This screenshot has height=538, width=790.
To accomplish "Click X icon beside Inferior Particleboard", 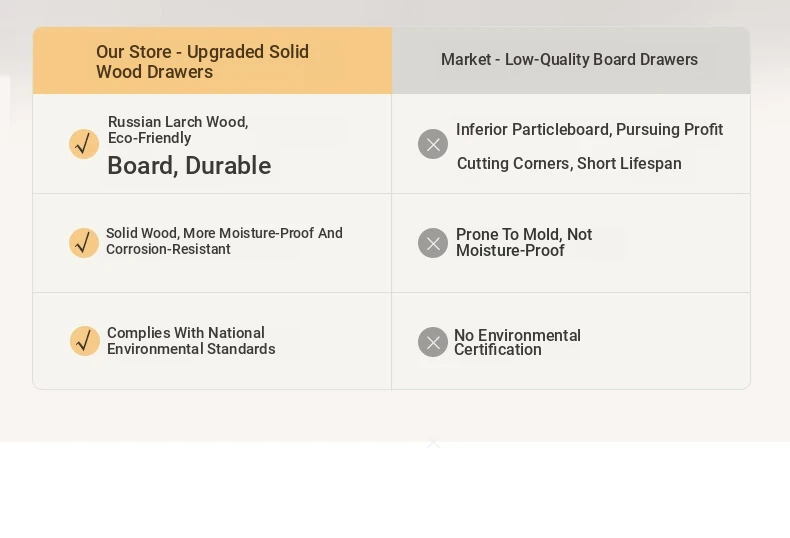I will 433,144.
